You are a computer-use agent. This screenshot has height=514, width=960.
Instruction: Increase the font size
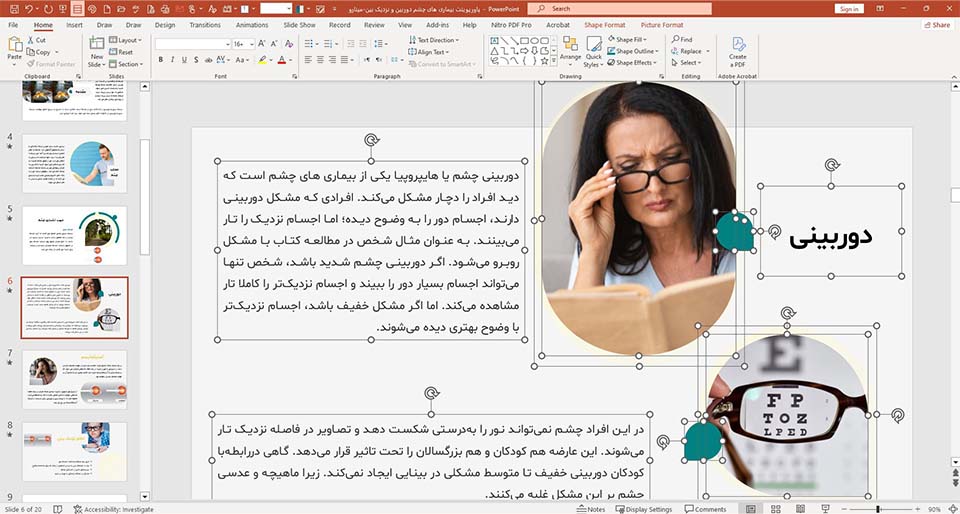pos(261,44)
